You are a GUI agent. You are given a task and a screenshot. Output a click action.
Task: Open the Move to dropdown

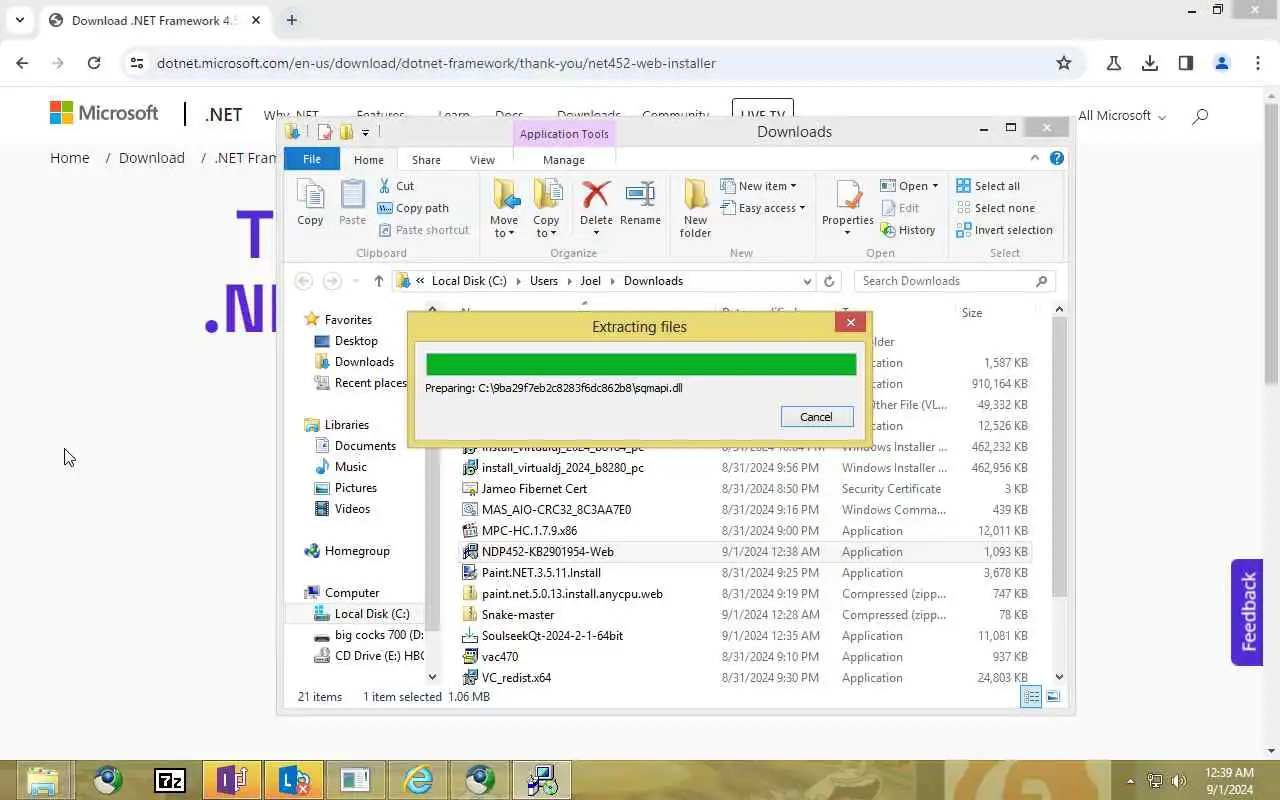[x=504, y=209]
